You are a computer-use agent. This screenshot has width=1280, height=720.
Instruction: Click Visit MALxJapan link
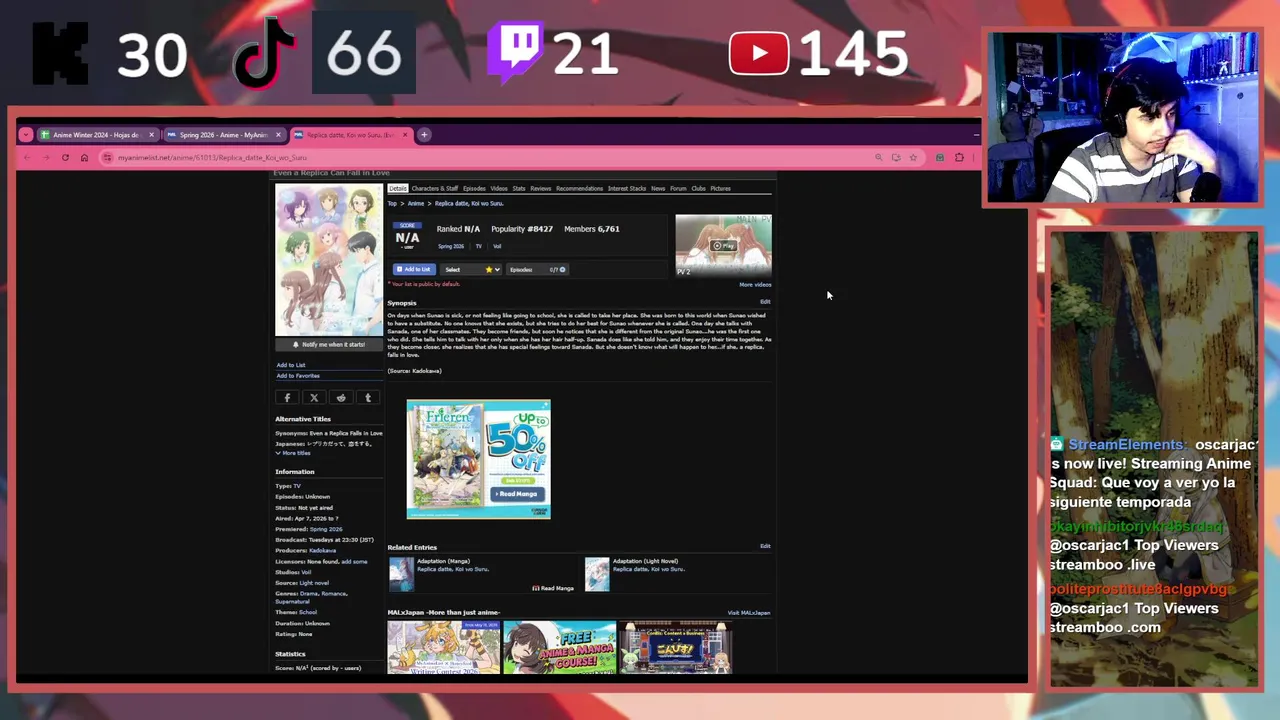(749, 613)
